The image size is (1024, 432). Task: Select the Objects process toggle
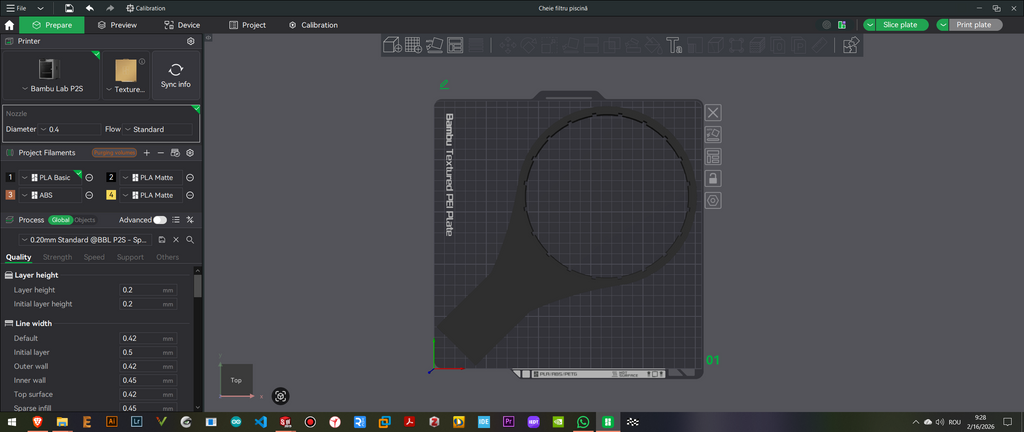coord(84,220)
